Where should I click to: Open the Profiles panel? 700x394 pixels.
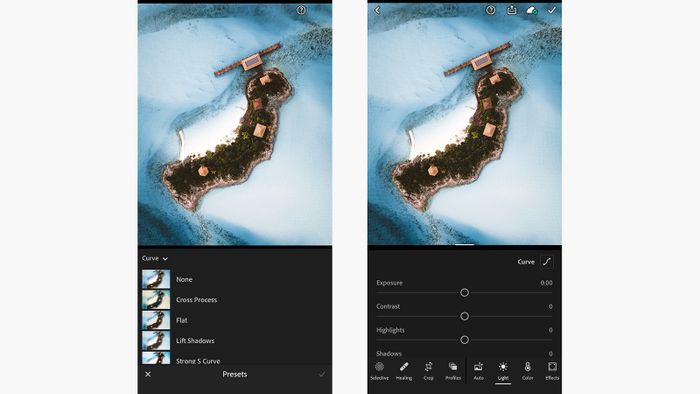point(453,371)
